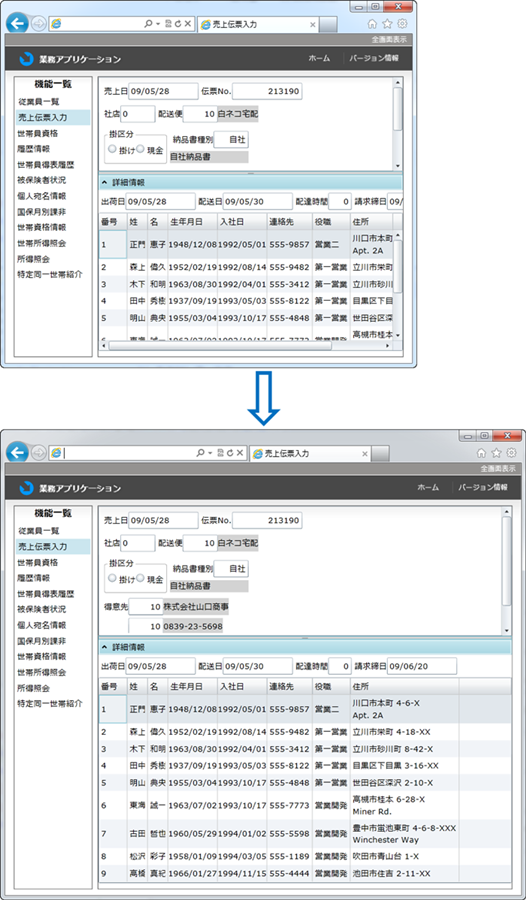Click the compatibility view icon in the bottom address bar
The height and width of the screenshot is (900, 526).
tap(220, 453)
